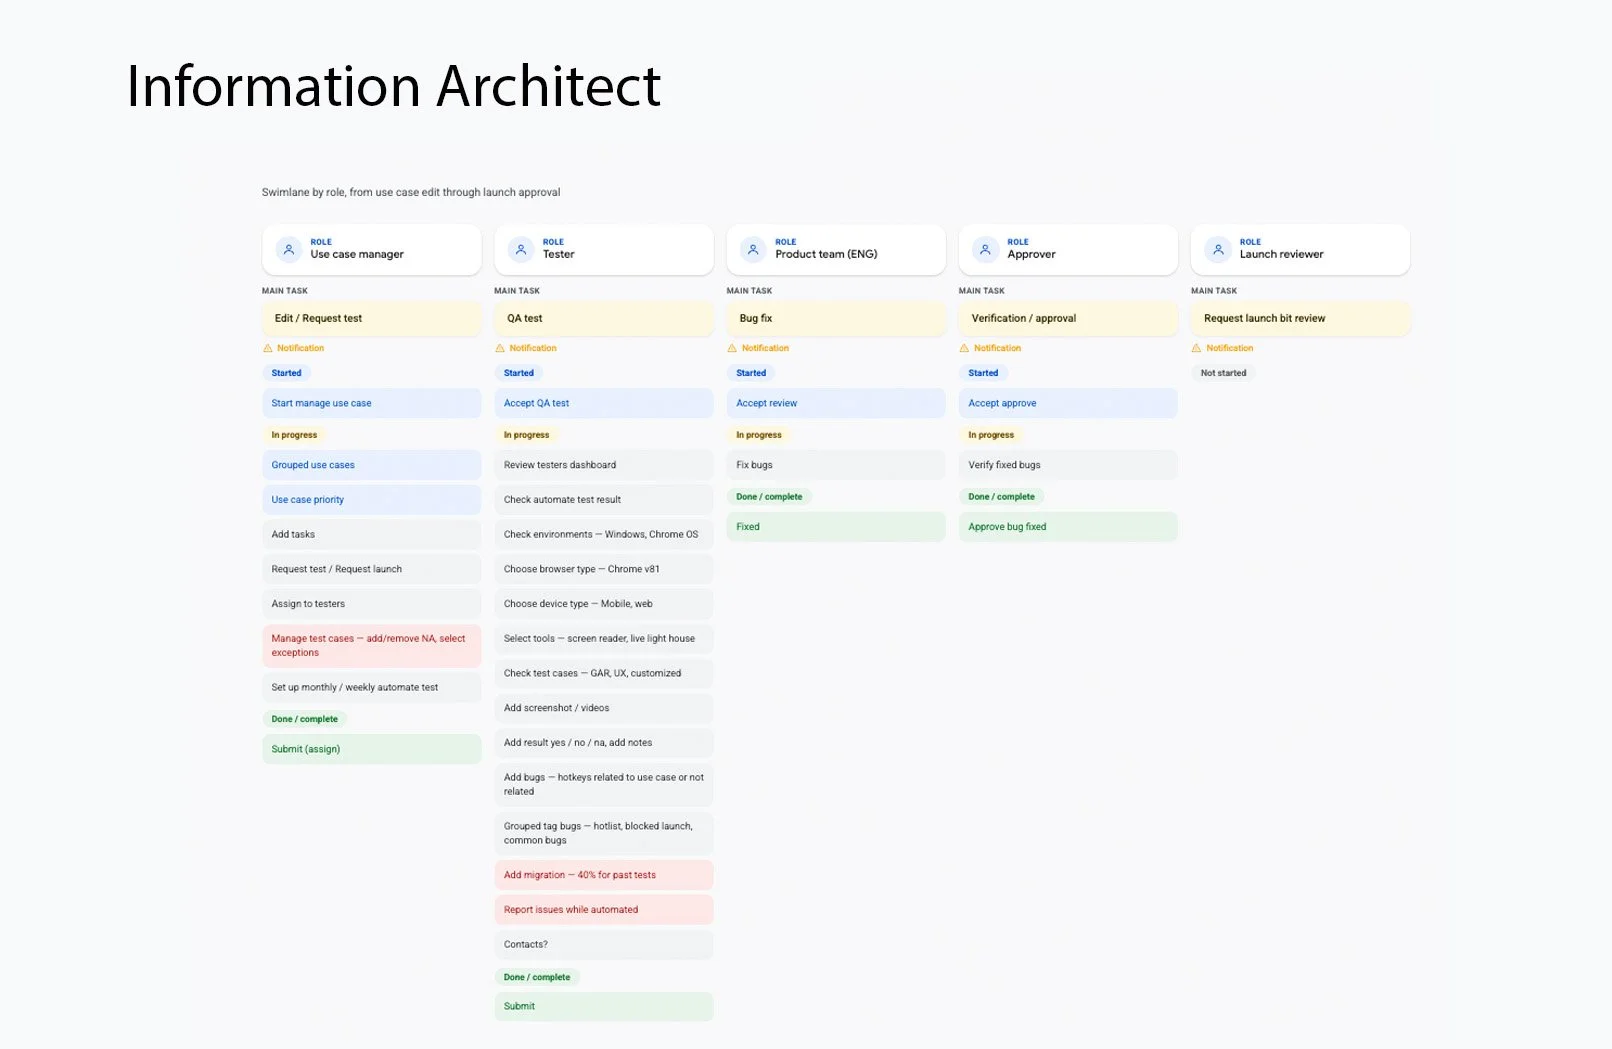Click the Product team (ENG) role header
Viewport: 1612px width, 1049px height.
[x=836, y=250]
